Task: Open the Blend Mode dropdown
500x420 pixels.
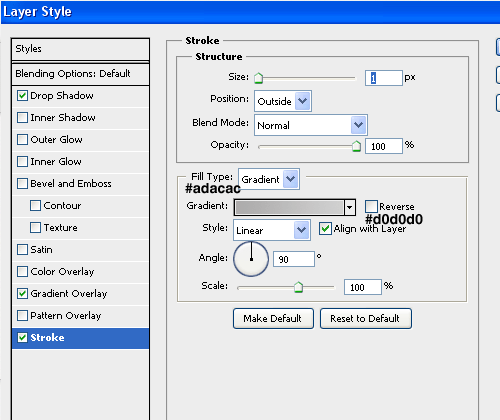Action: 311,125
